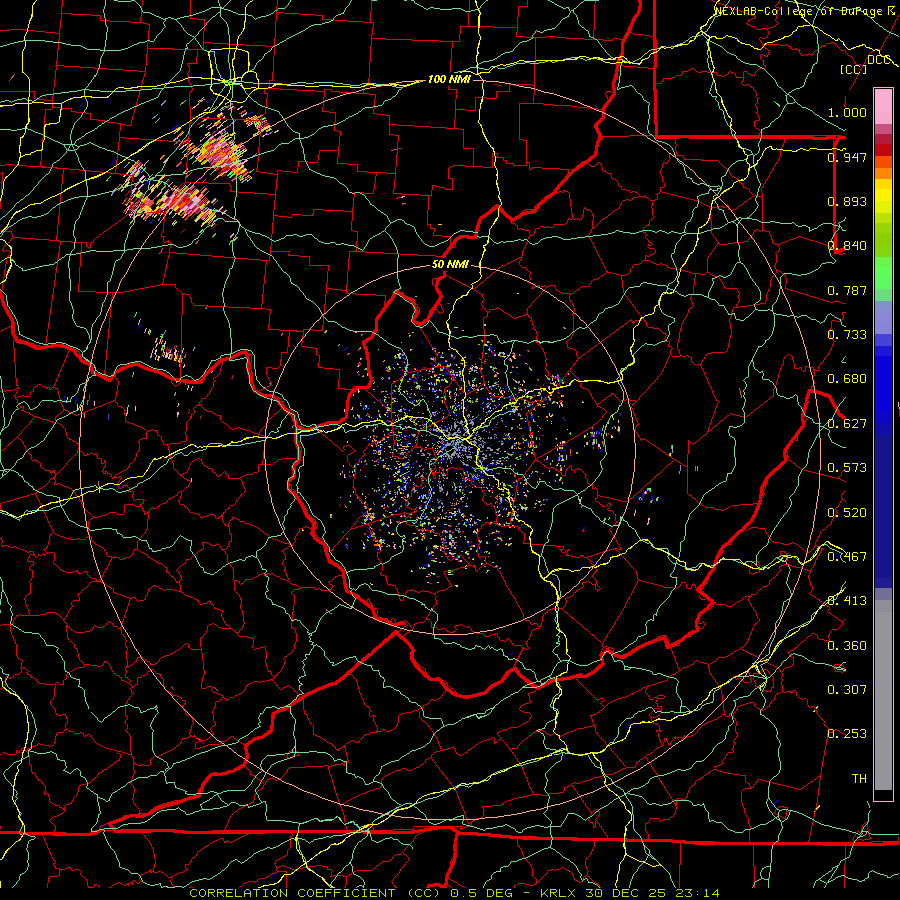Click the 30 DEC 25 date in caption
The width and height of the screenshot is (900, 900).
point(626,893)
